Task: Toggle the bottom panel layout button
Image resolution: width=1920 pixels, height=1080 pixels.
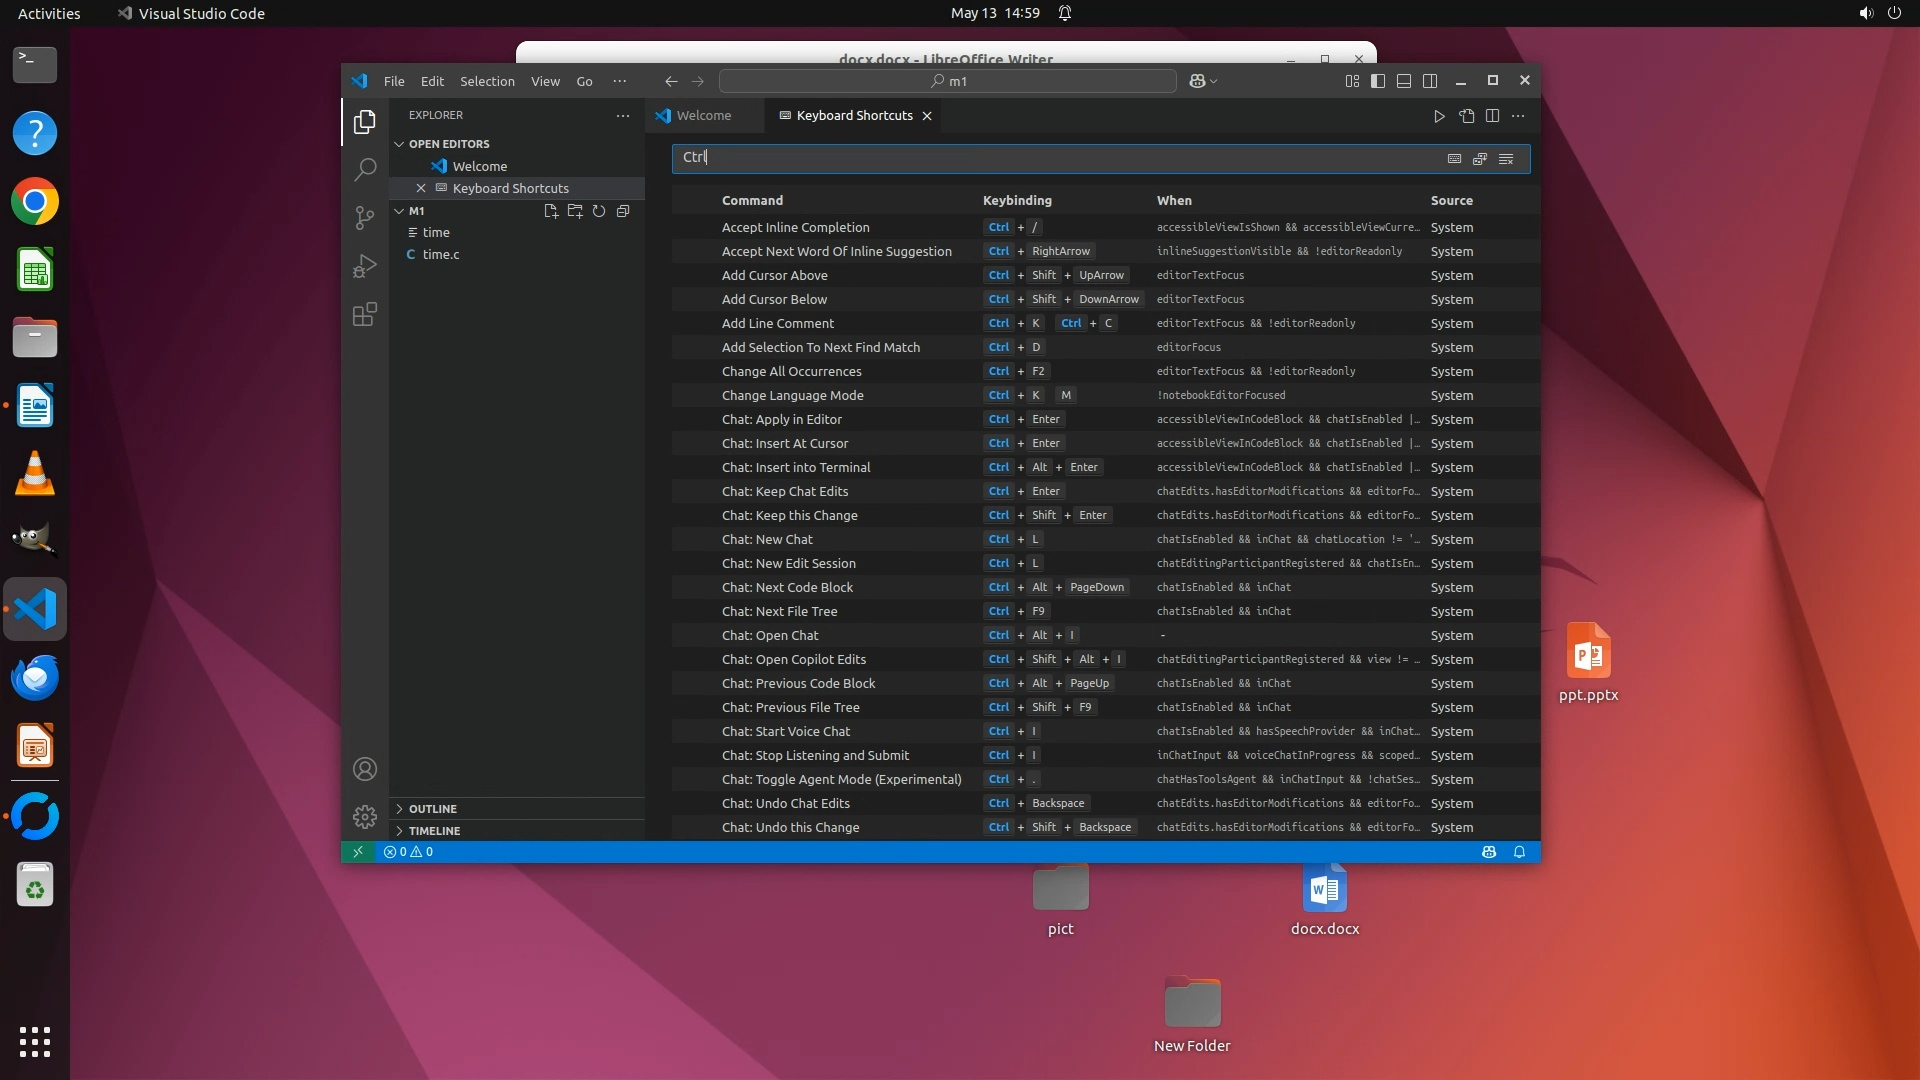Action: [x=1404, y=81]
